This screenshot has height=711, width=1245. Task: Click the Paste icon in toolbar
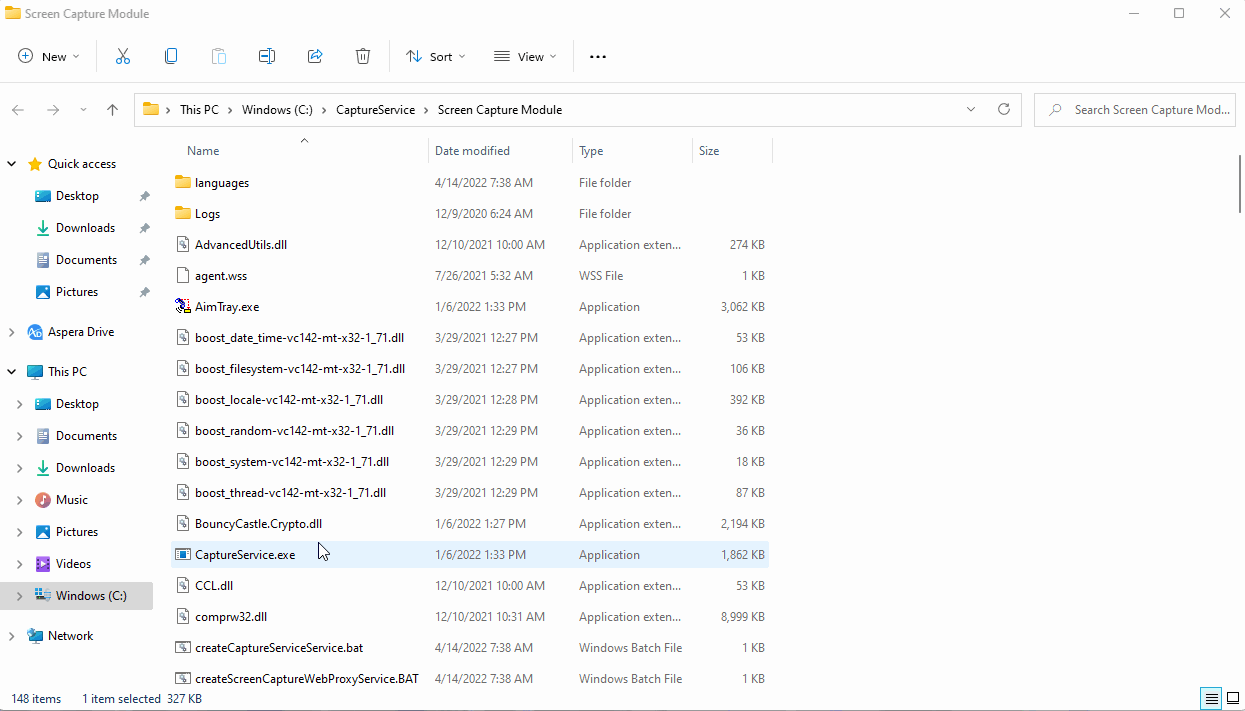[x=218, y=56]
